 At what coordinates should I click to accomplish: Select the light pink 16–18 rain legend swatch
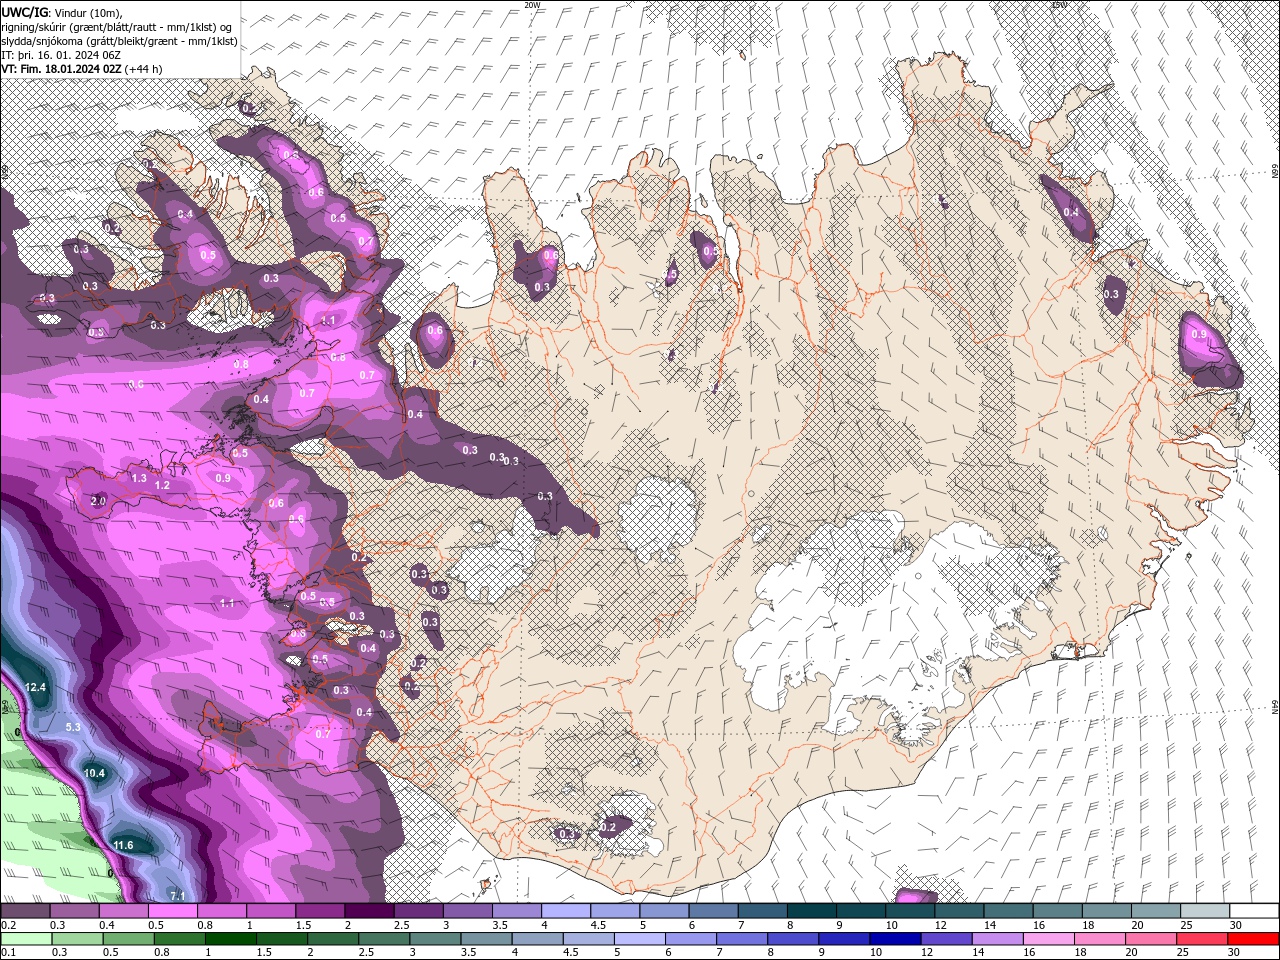(1050, 939)
